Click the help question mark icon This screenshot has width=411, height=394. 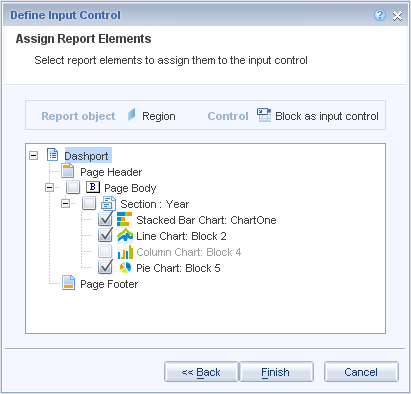(380, 15)
